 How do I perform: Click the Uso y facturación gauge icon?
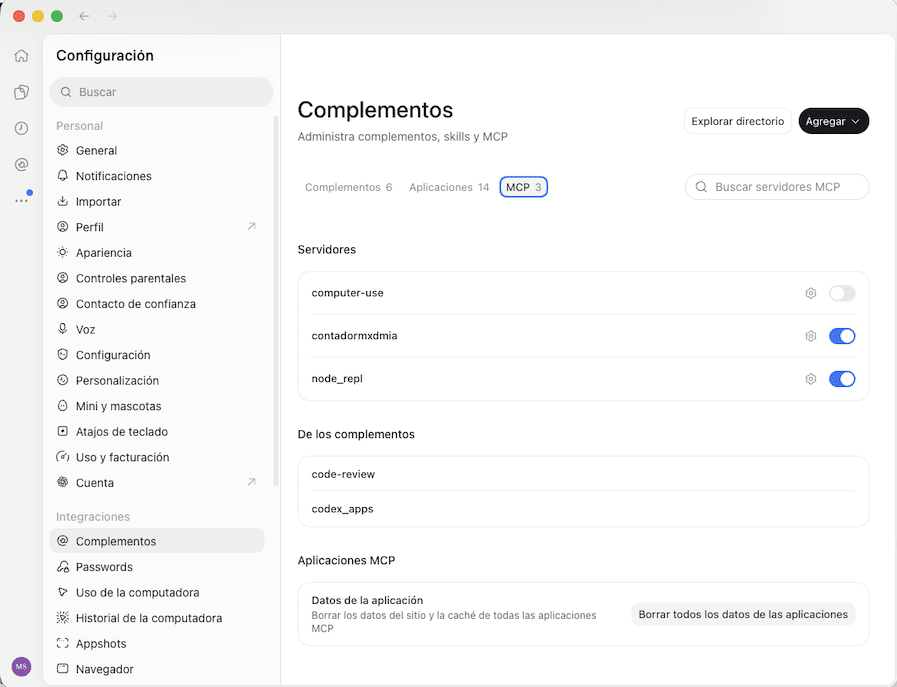(63, 456)
